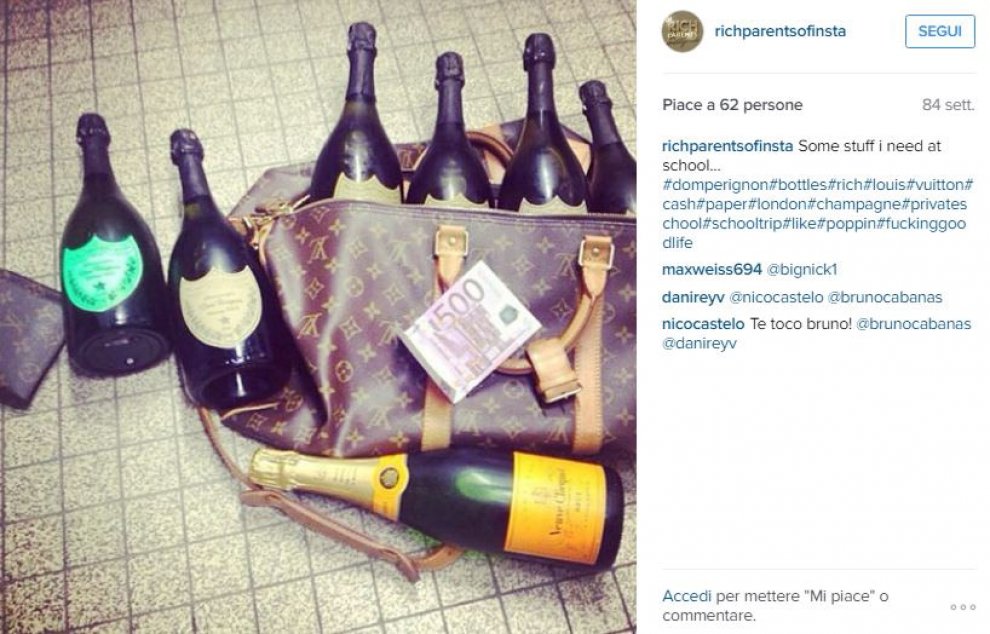Visit commenter nicocastelo's profile

(x=703, y=324)
